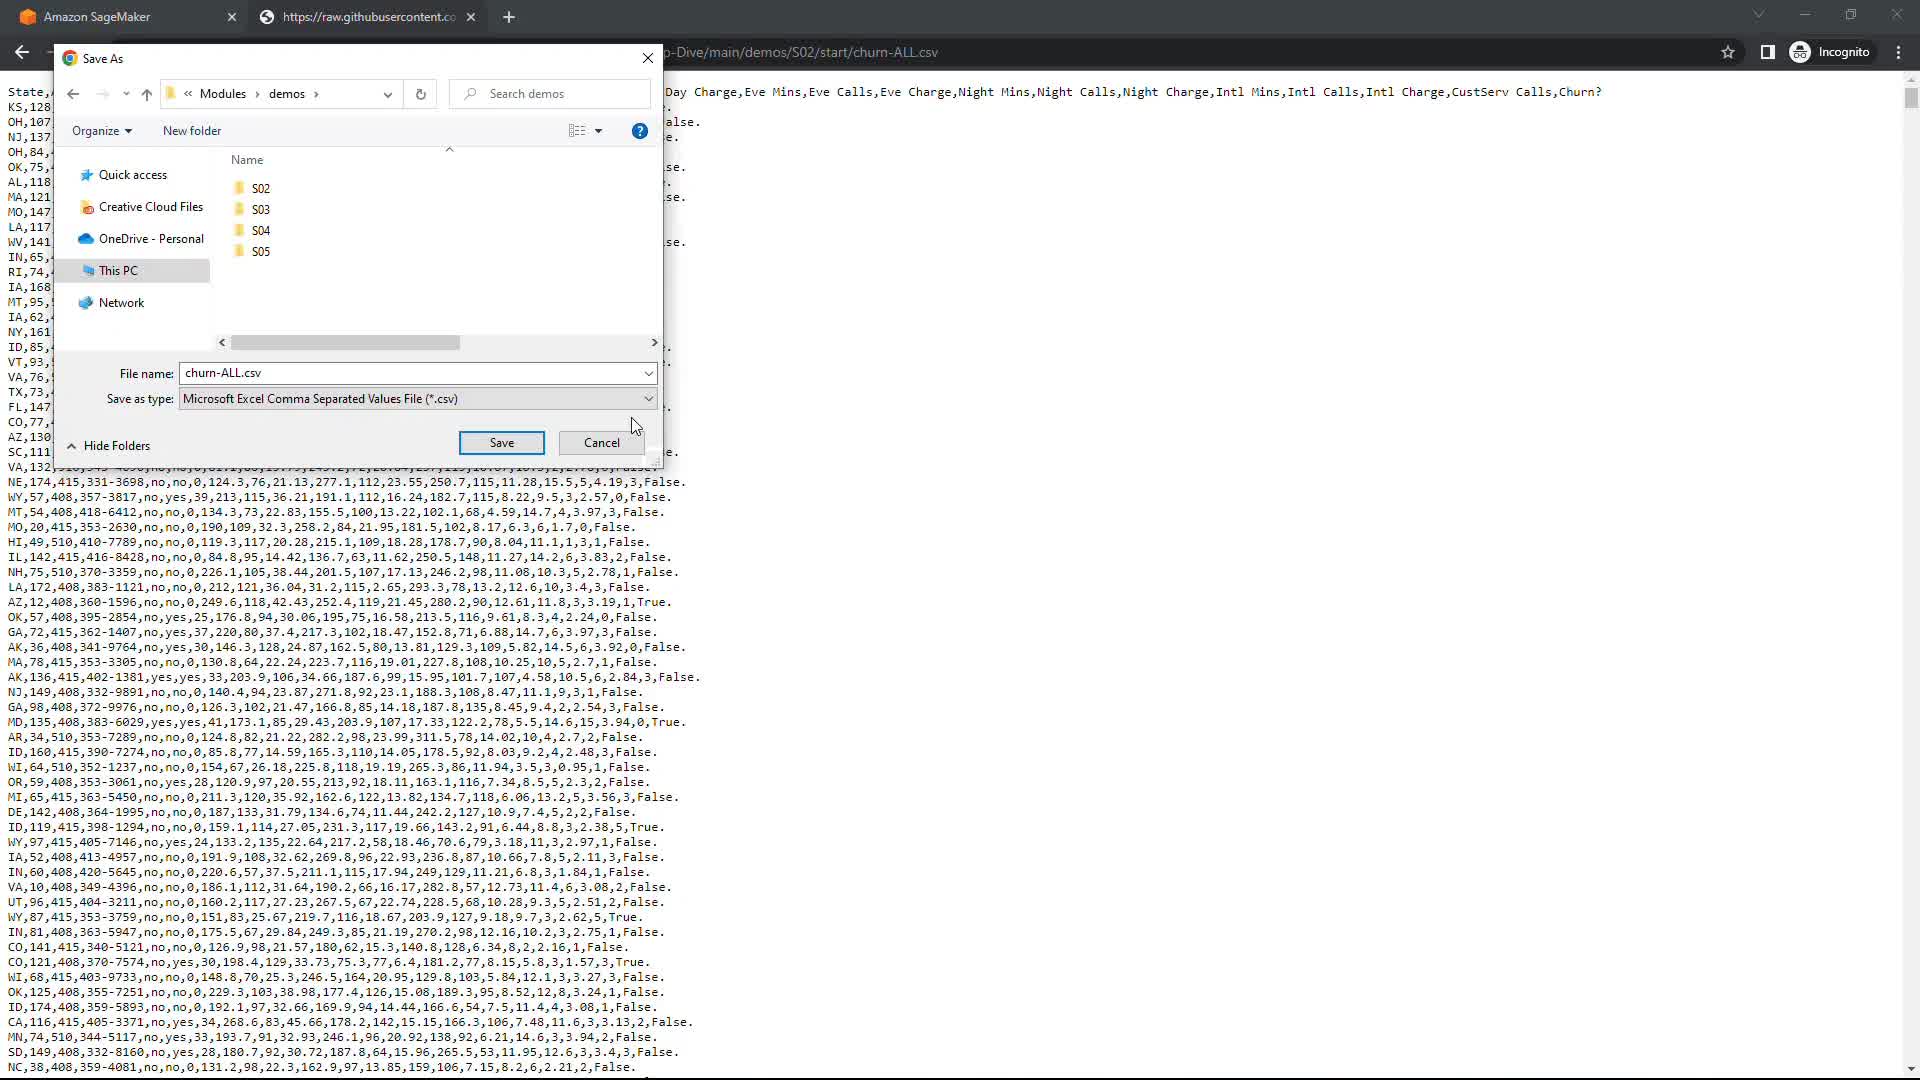This screenshot has width=1920, height=1080.
Task: Collapse folder pane with Hide Folders
Action: click(x=108, y=446)
